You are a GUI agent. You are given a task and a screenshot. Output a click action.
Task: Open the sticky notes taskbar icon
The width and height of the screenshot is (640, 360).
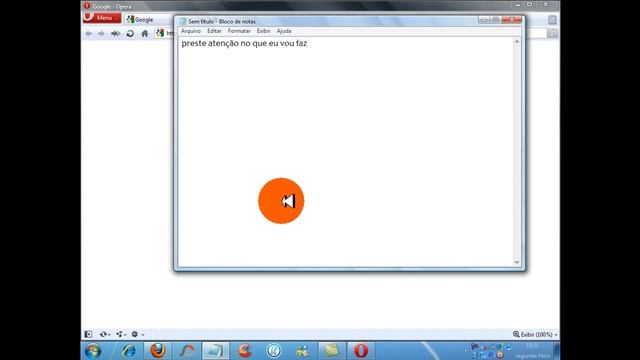pos(332,351)
